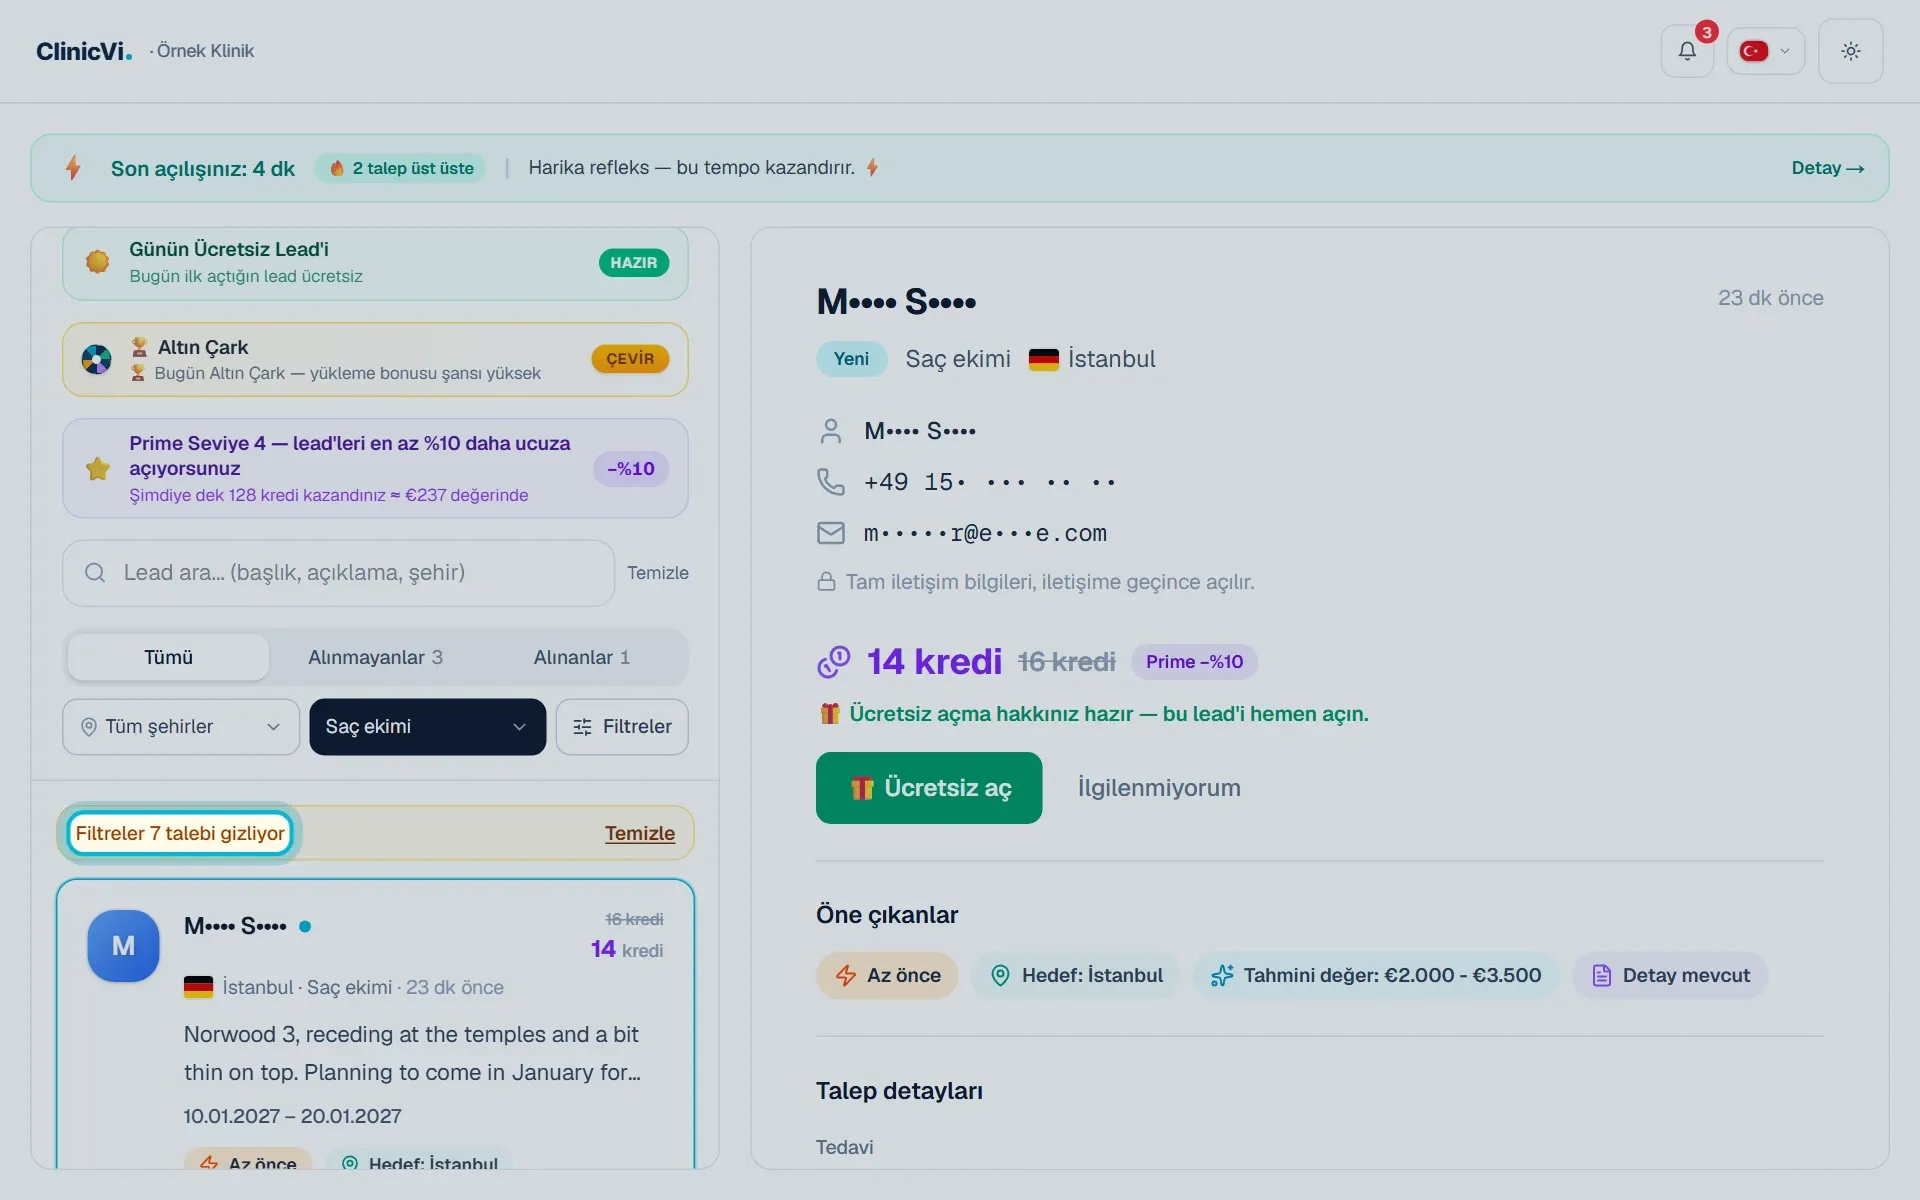Open the Turkish flag language selector
The width and height of the screenshot is (1920, 1200).
coord(1765,51)
